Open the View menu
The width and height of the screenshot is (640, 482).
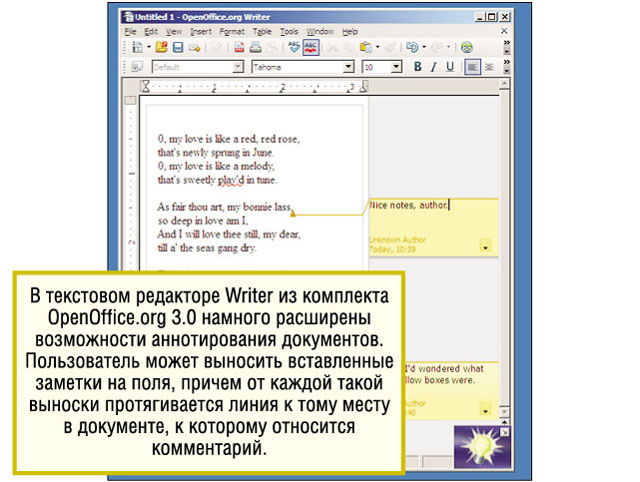coord(174,32)
